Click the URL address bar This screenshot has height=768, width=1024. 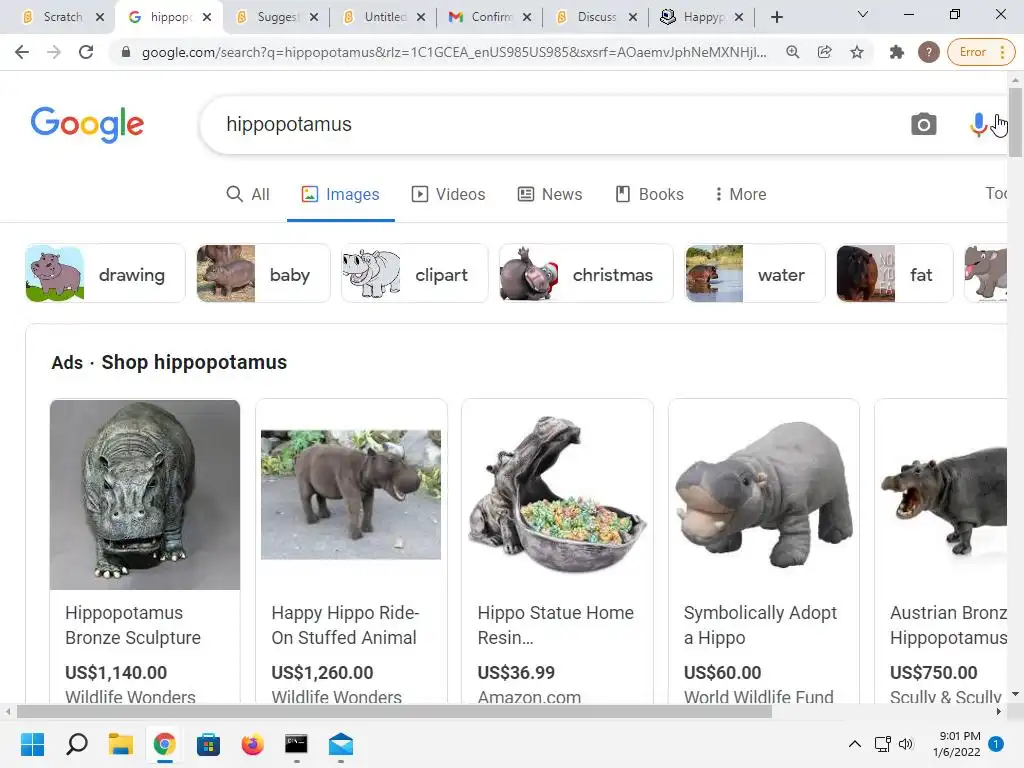pyautogui.click(x=454, y=52)
